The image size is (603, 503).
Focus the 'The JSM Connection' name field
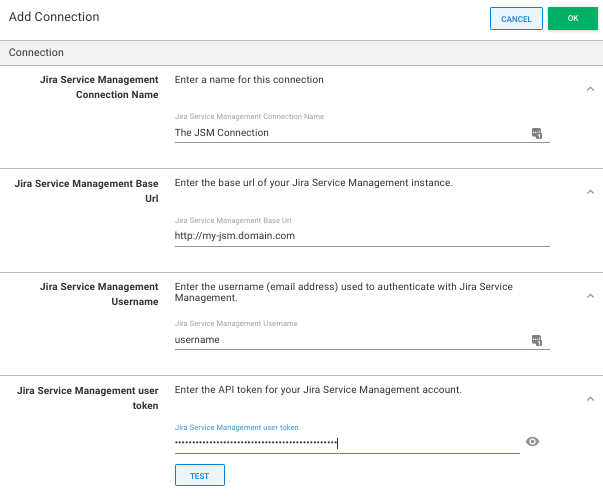click(350, 133)
